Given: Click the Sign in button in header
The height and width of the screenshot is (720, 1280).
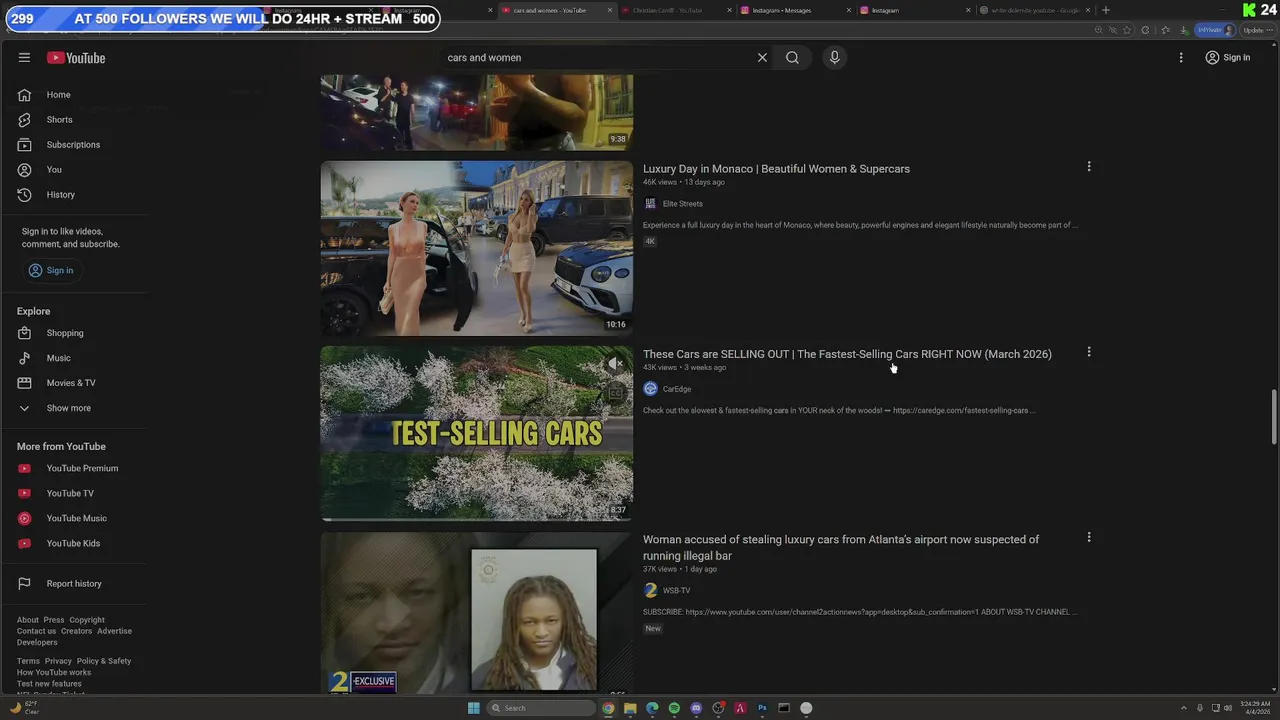Looking at the screenshot, I should [1228, 58].
